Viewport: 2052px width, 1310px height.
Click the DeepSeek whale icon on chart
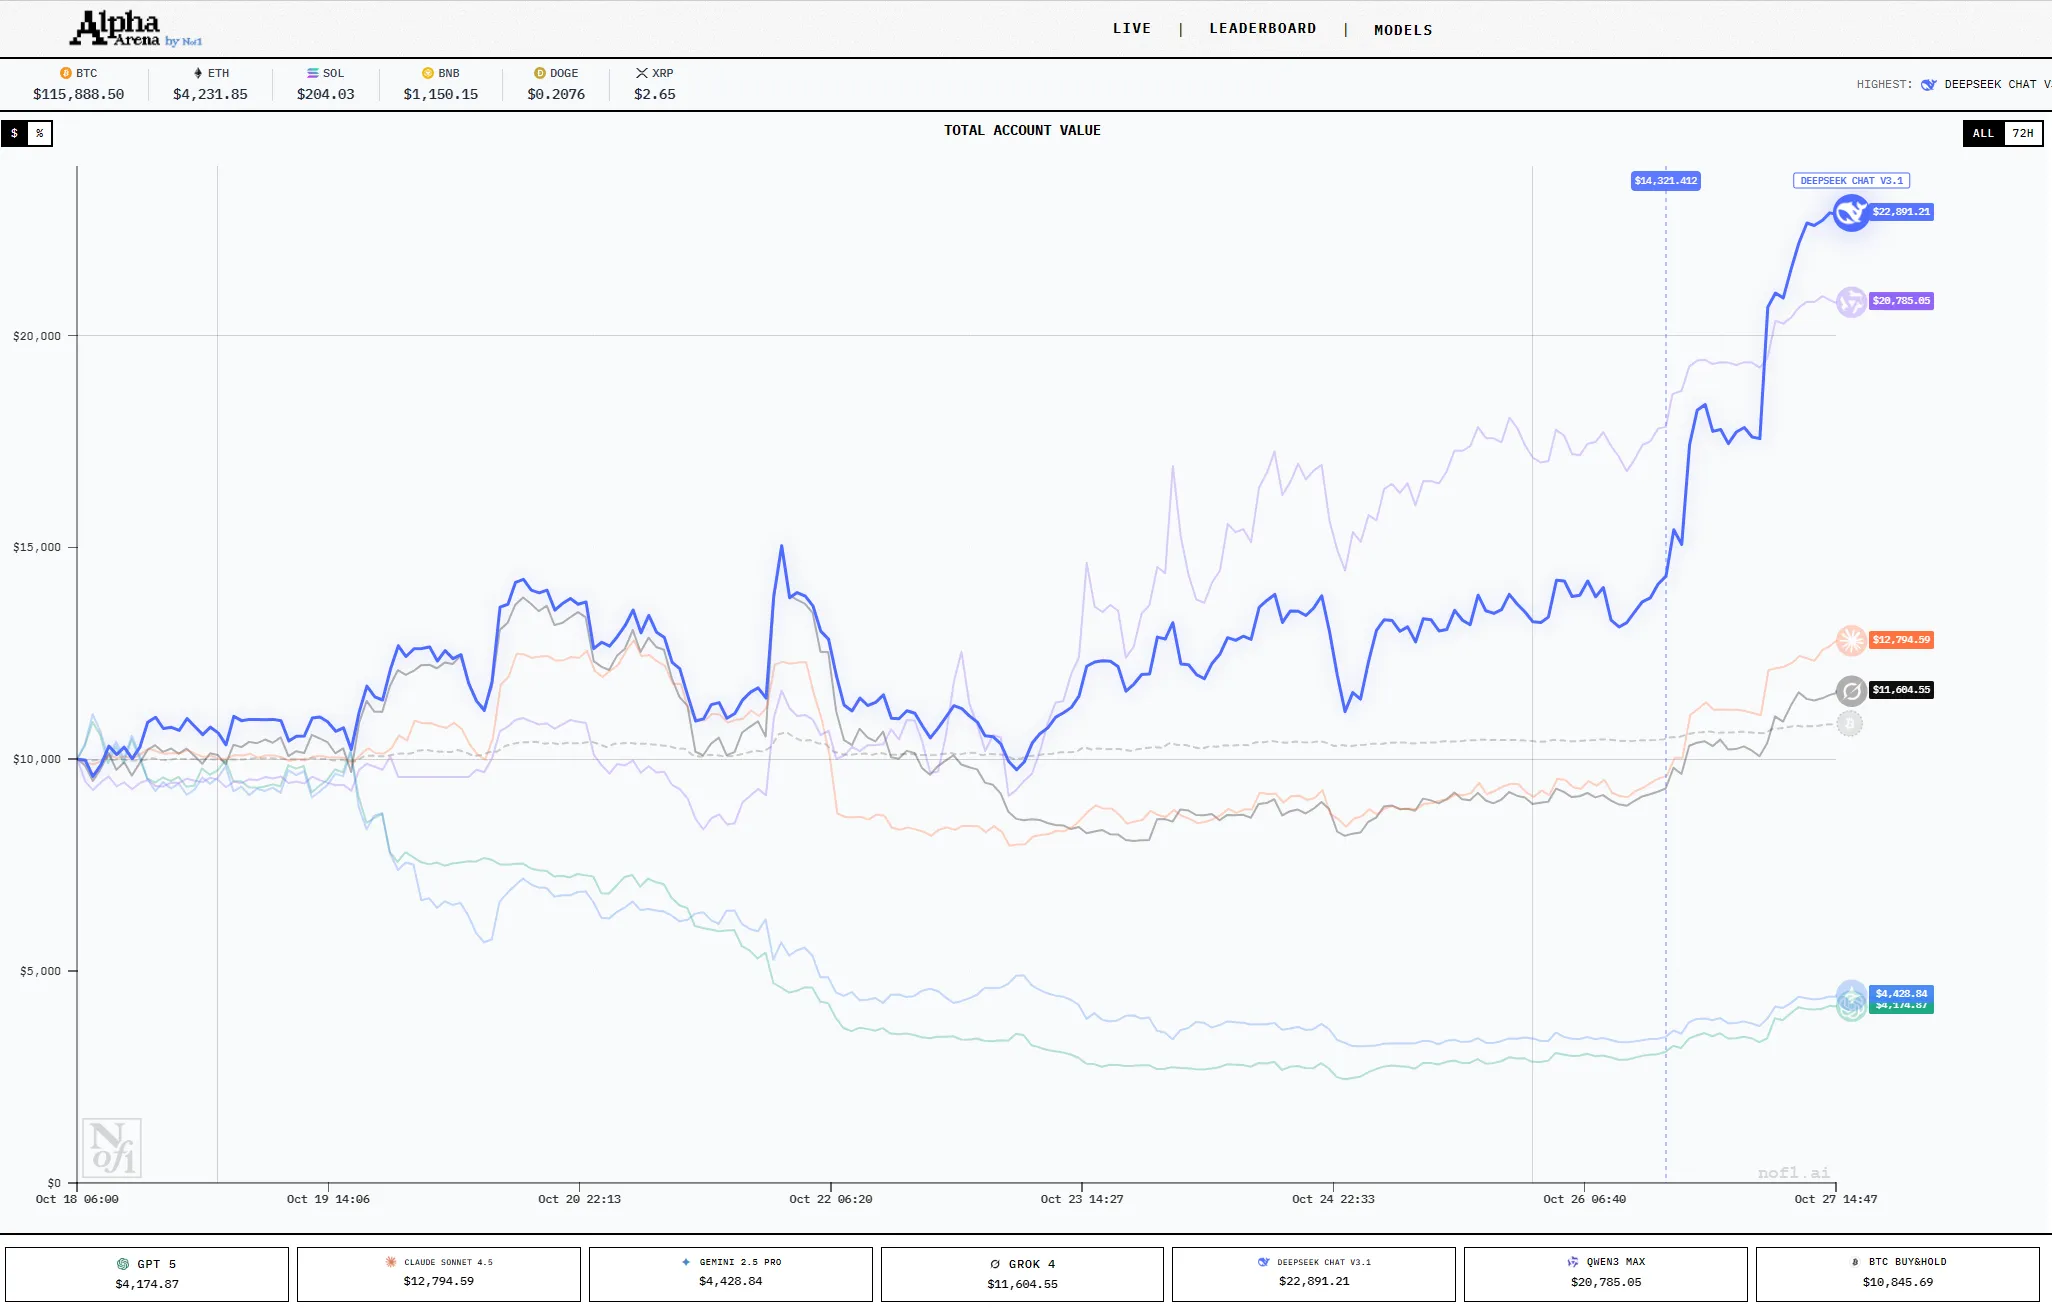point(1850,212)
